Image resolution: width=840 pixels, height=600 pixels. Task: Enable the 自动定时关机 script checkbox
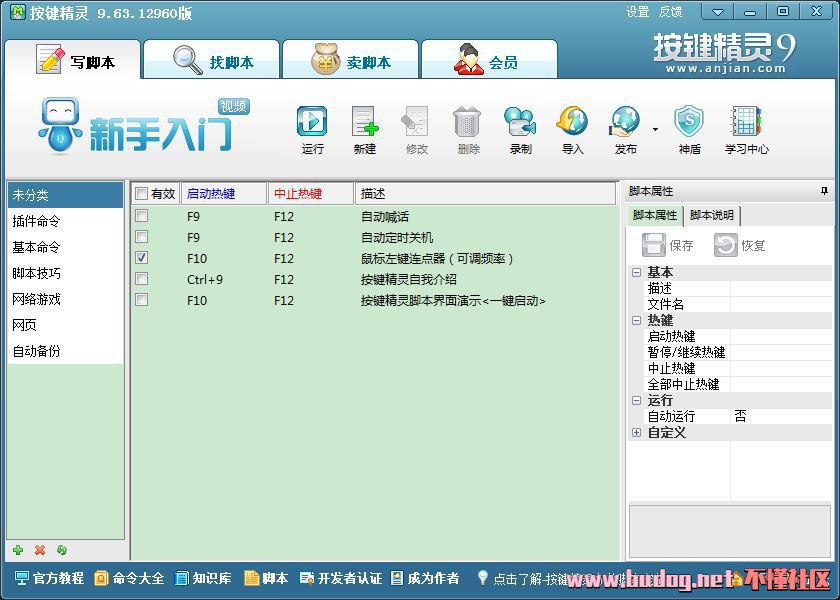tap(141, 237)
